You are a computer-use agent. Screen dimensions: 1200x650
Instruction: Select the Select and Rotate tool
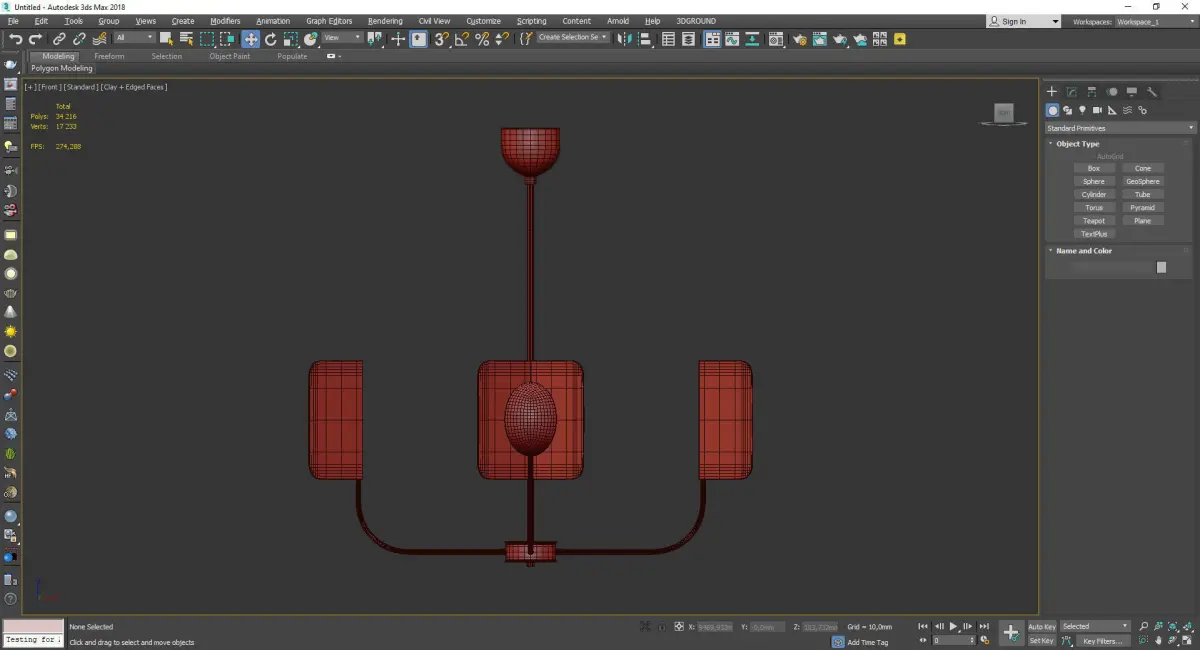(270, 39)
